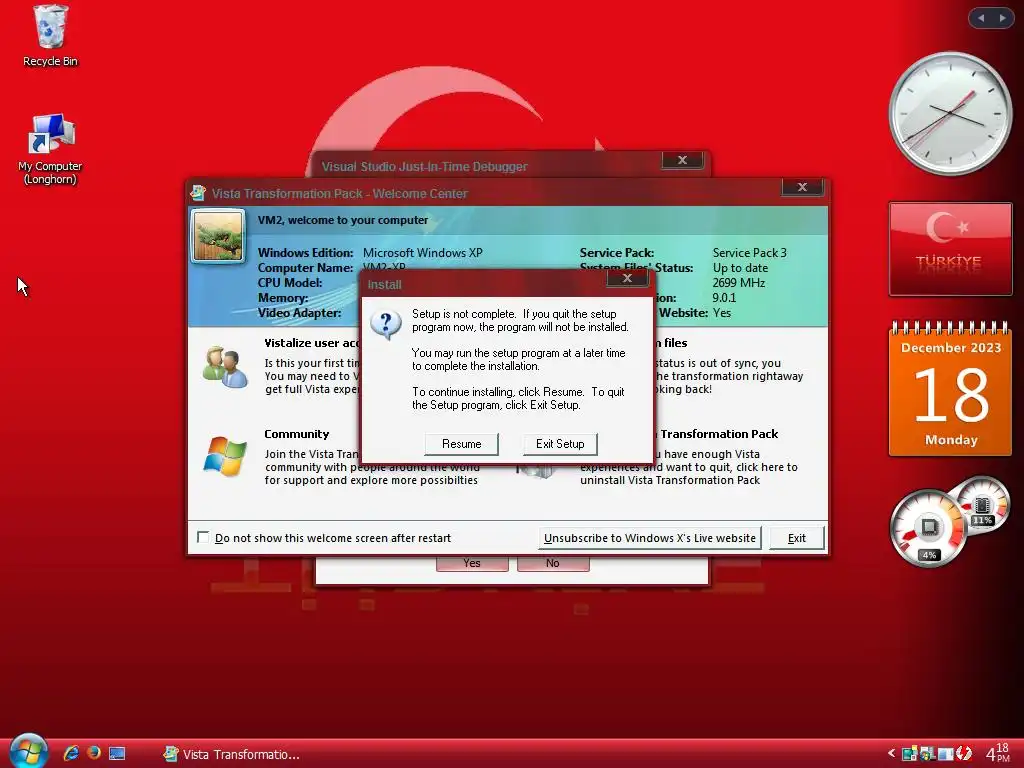This screenshot has width=1024, height=768.
Task: Click the 'Microsoft Windows XP' edition text
Action: click(423, 253)
